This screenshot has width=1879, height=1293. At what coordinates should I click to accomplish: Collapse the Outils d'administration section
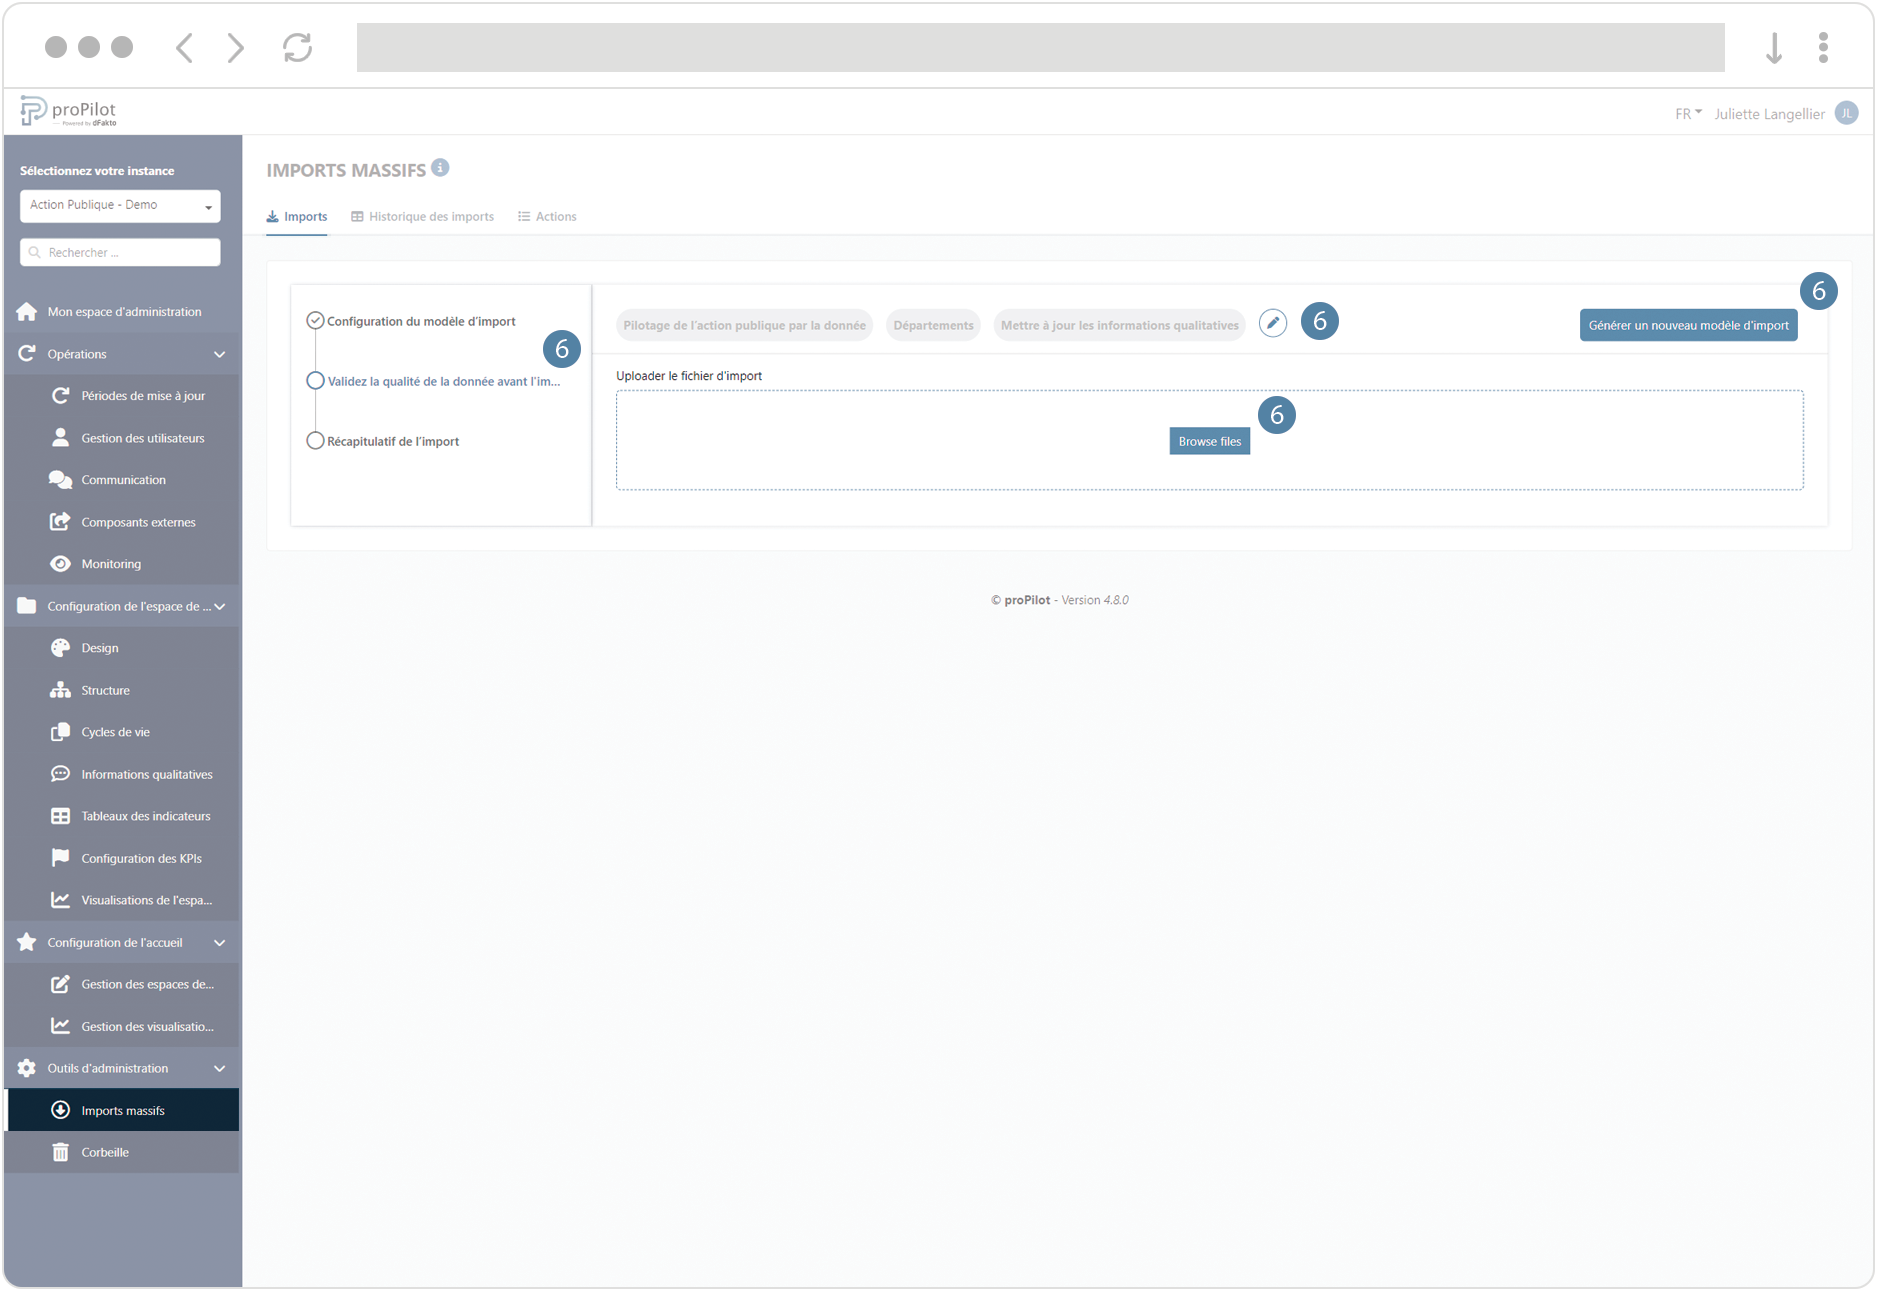pyautogui.click(x=219, y=1069)
